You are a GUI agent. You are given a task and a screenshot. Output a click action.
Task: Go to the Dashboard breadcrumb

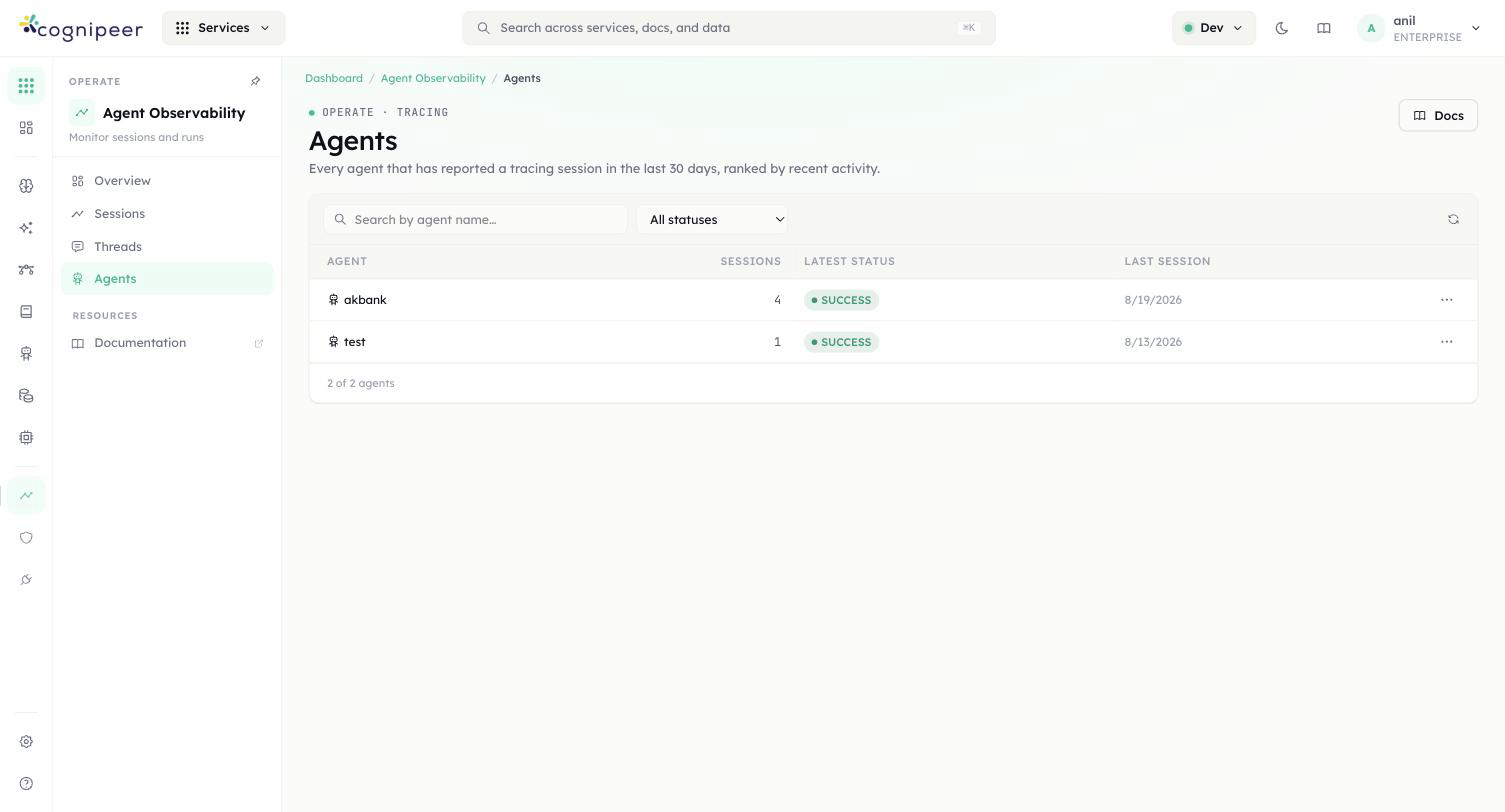(x=334, y=78)
